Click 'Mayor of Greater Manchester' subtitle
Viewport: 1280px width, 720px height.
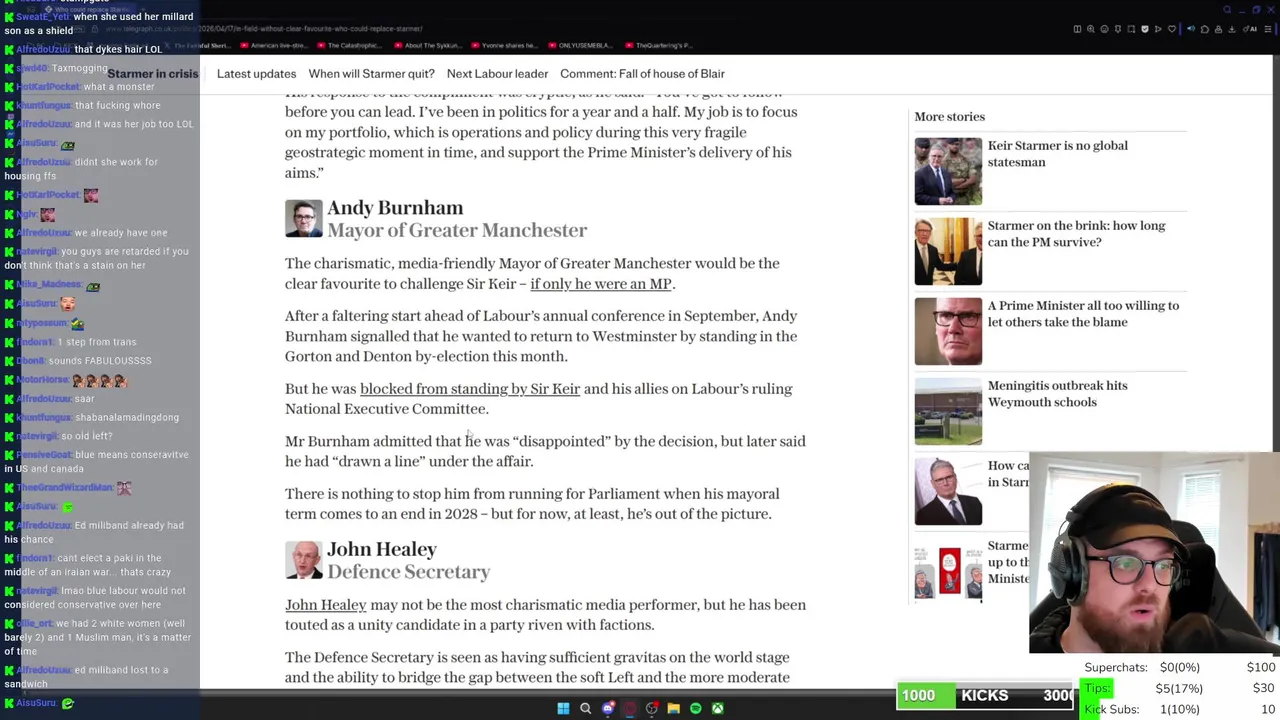457,231
